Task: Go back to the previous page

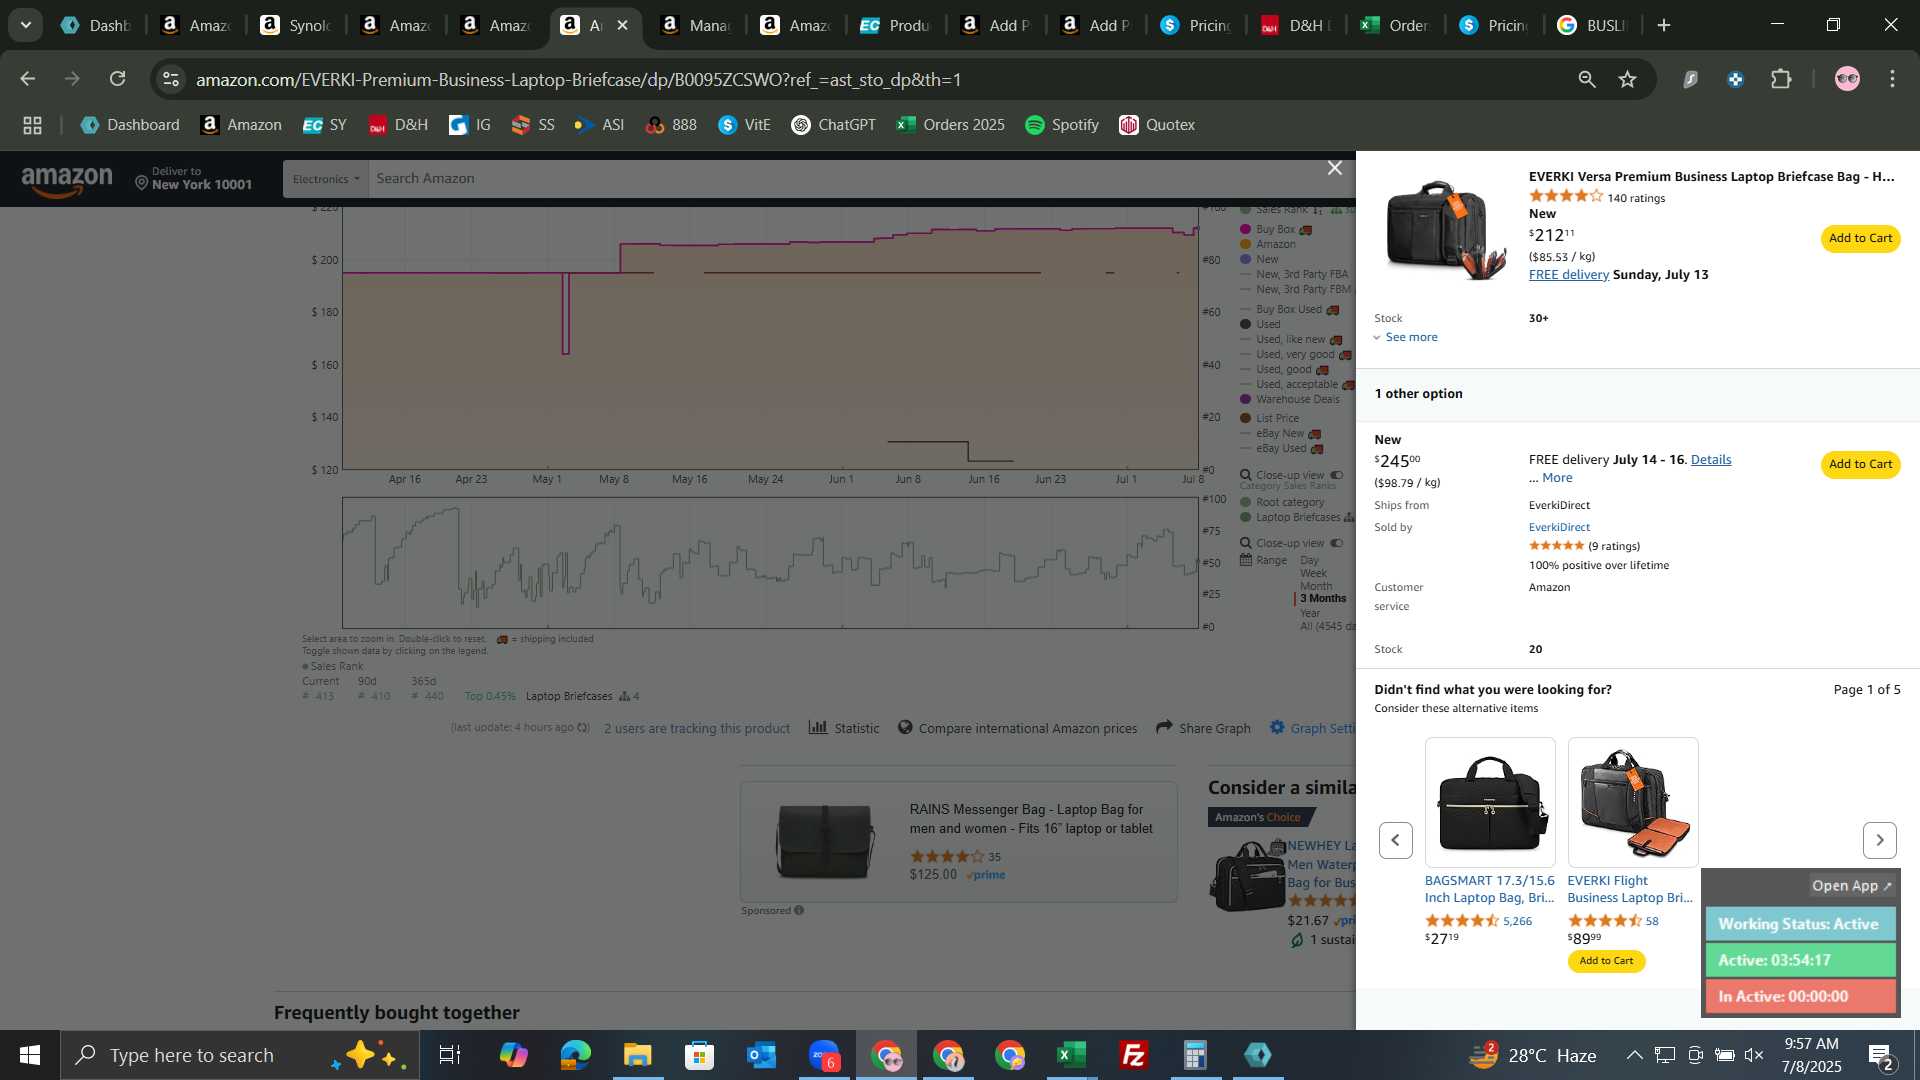Action: click(x=28, y=79)
